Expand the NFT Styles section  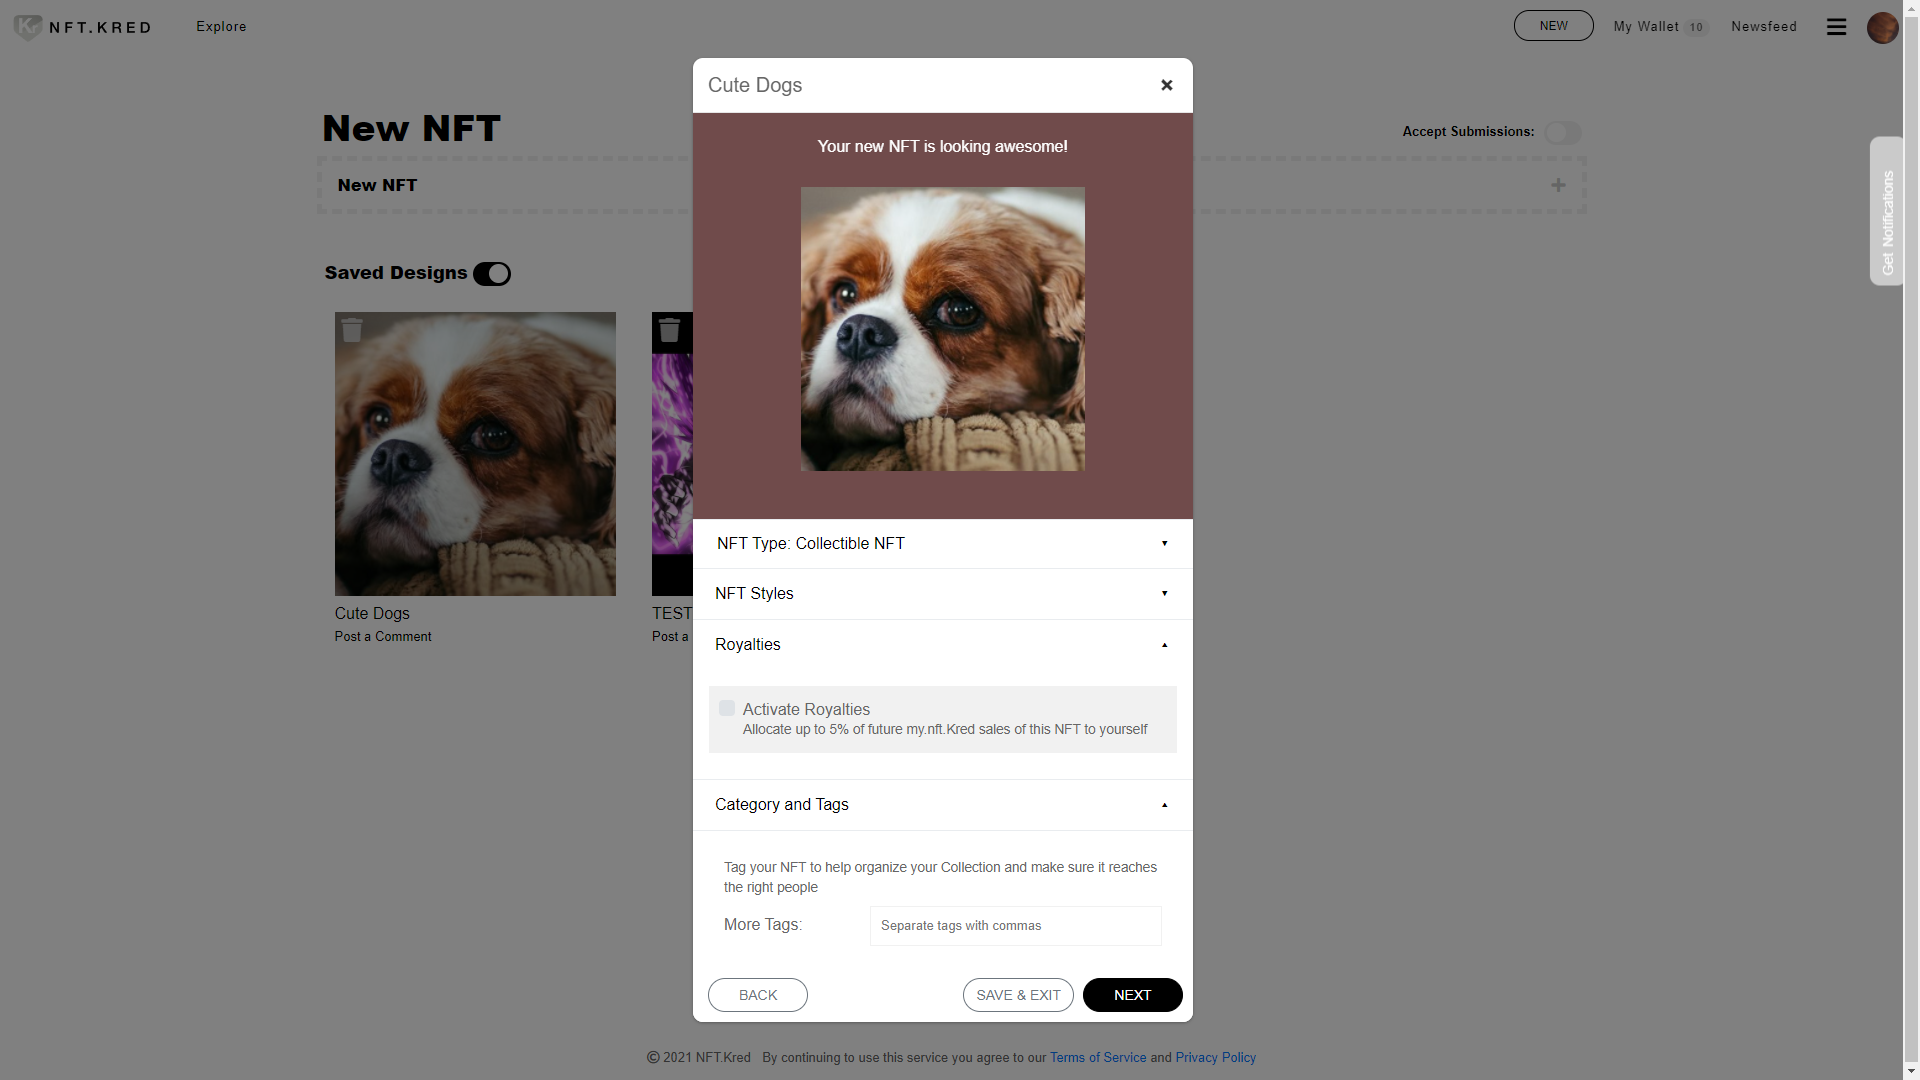942,594
